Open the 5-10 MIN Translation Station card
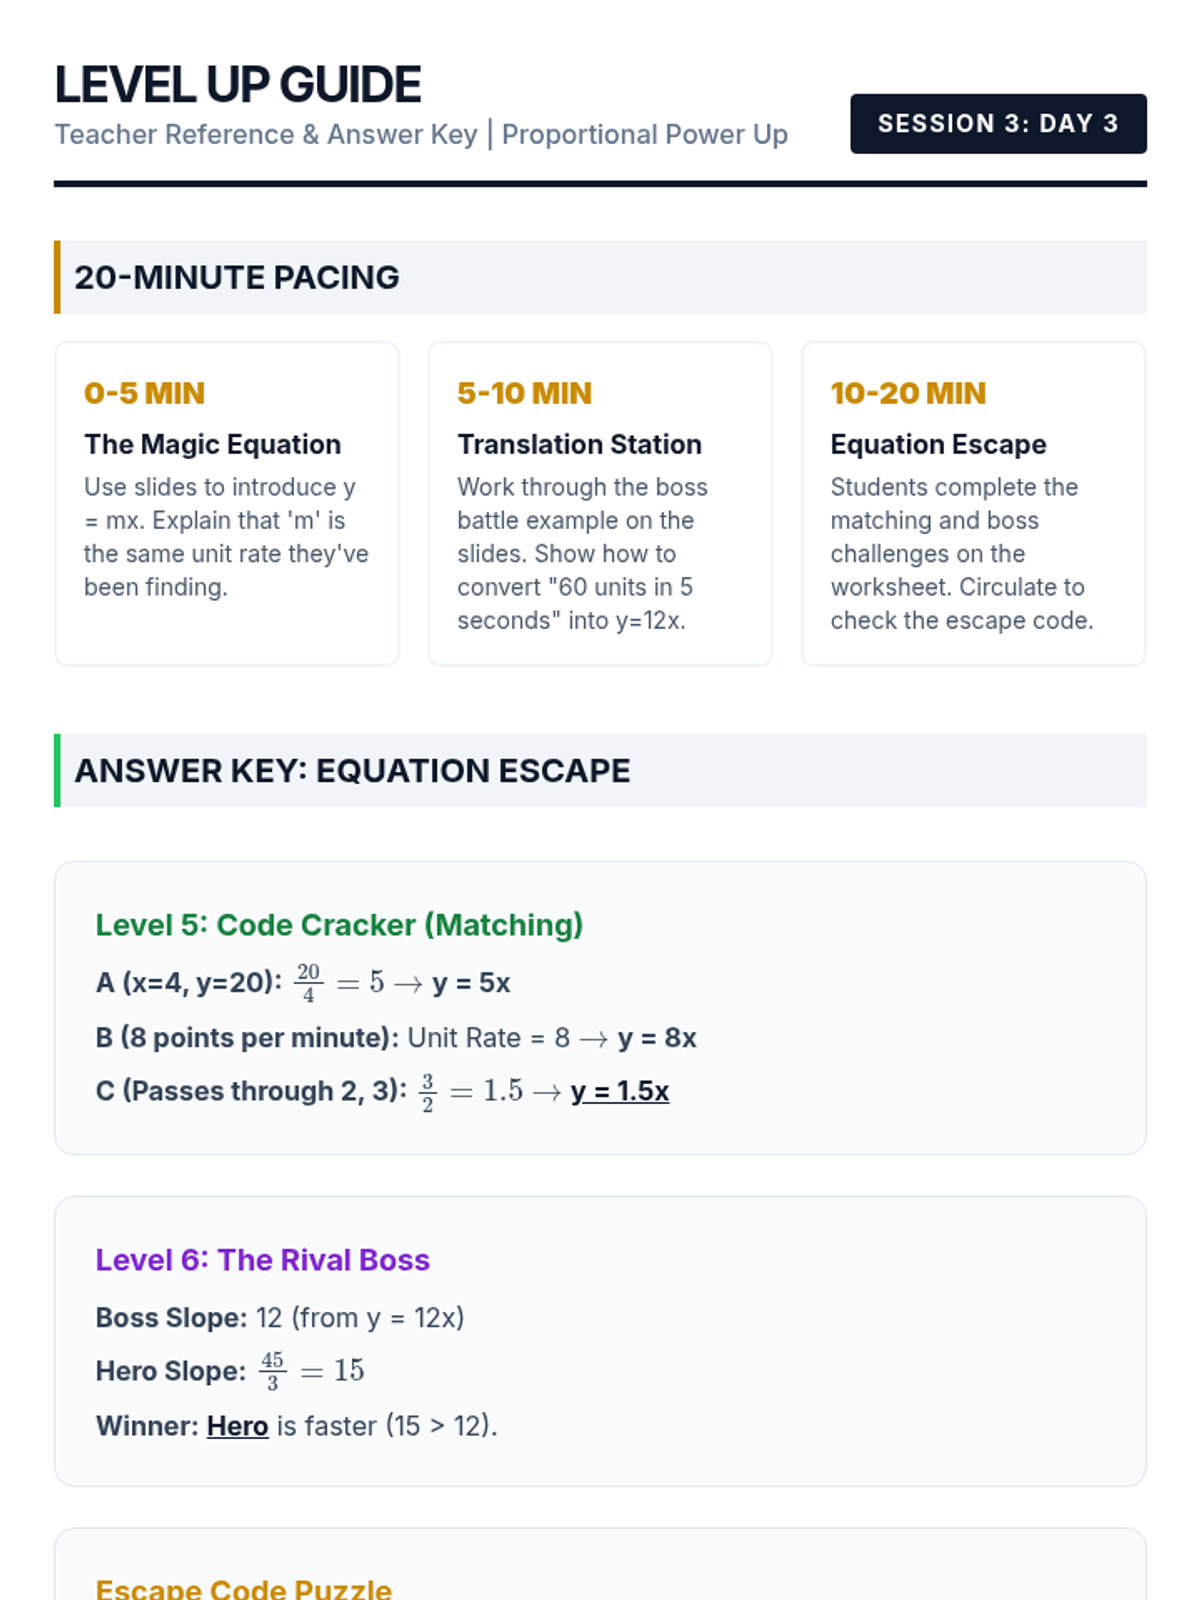This screenshot has width=1200, height=1600. coord(600,504)
